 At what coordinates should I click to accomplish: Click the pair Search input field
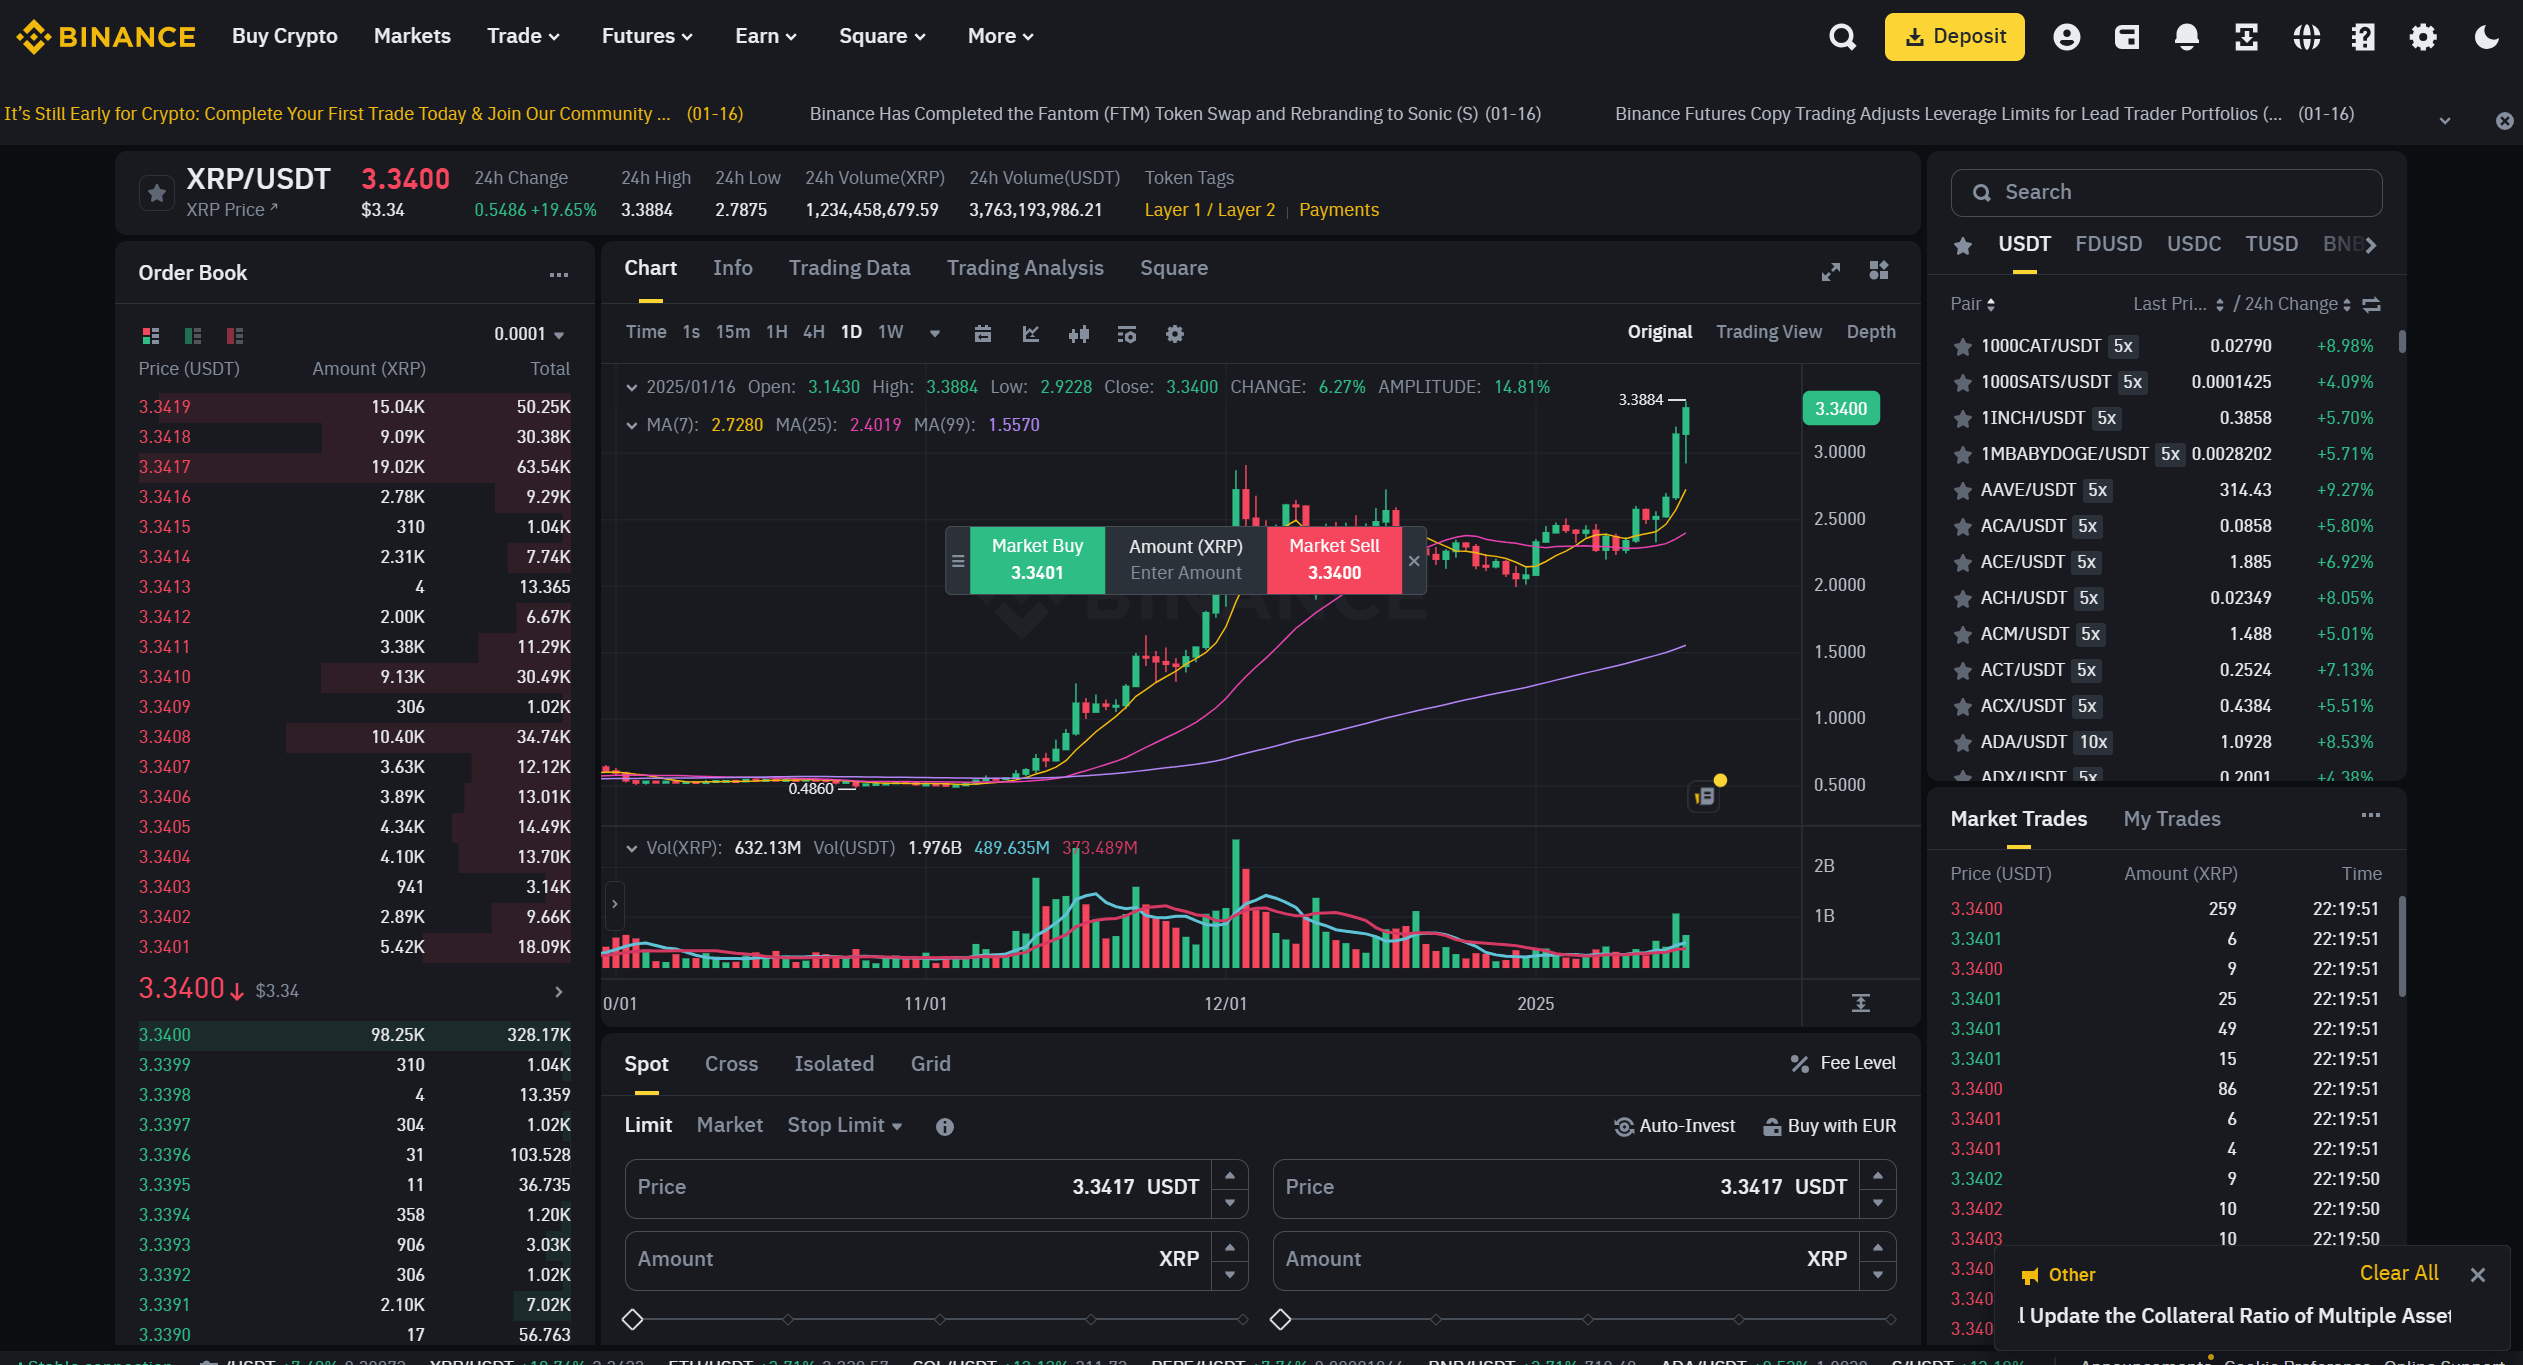coord(2166,192)
